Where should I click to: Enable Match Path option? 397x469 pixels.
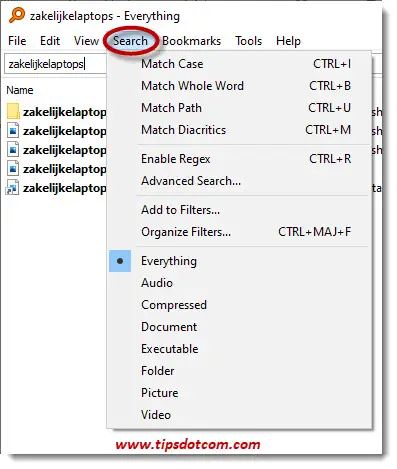239,108
